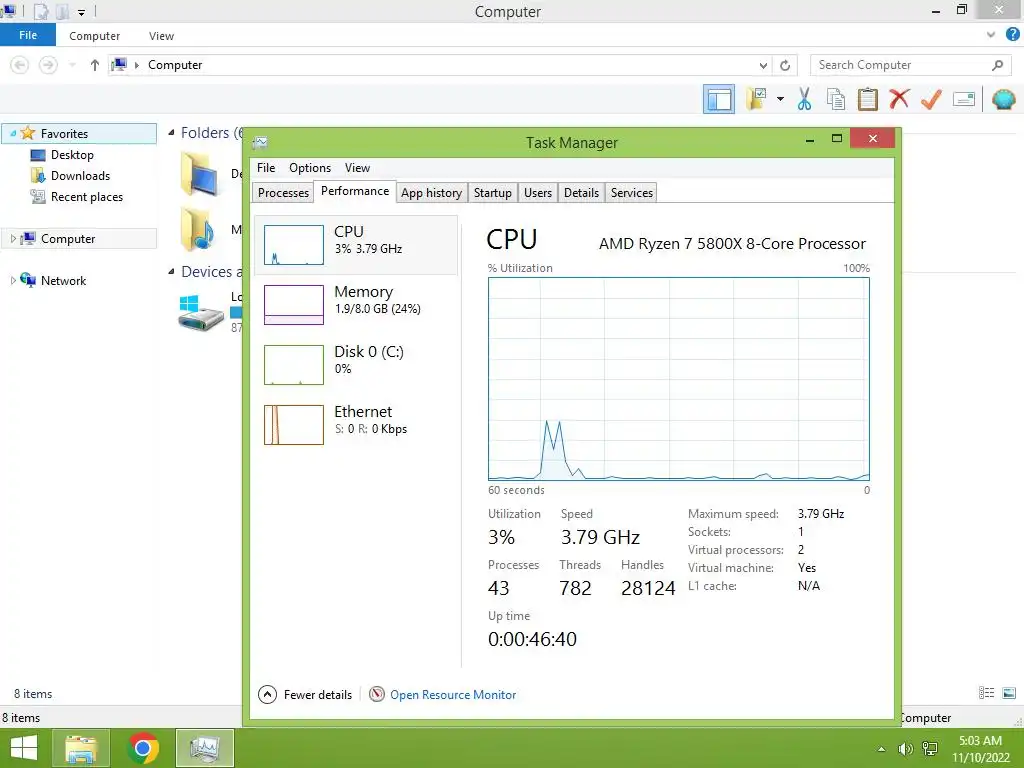Click the orange checkmark Properties icon
The height and width of the screenshot is (768, 1024).
tap(931, 99)
